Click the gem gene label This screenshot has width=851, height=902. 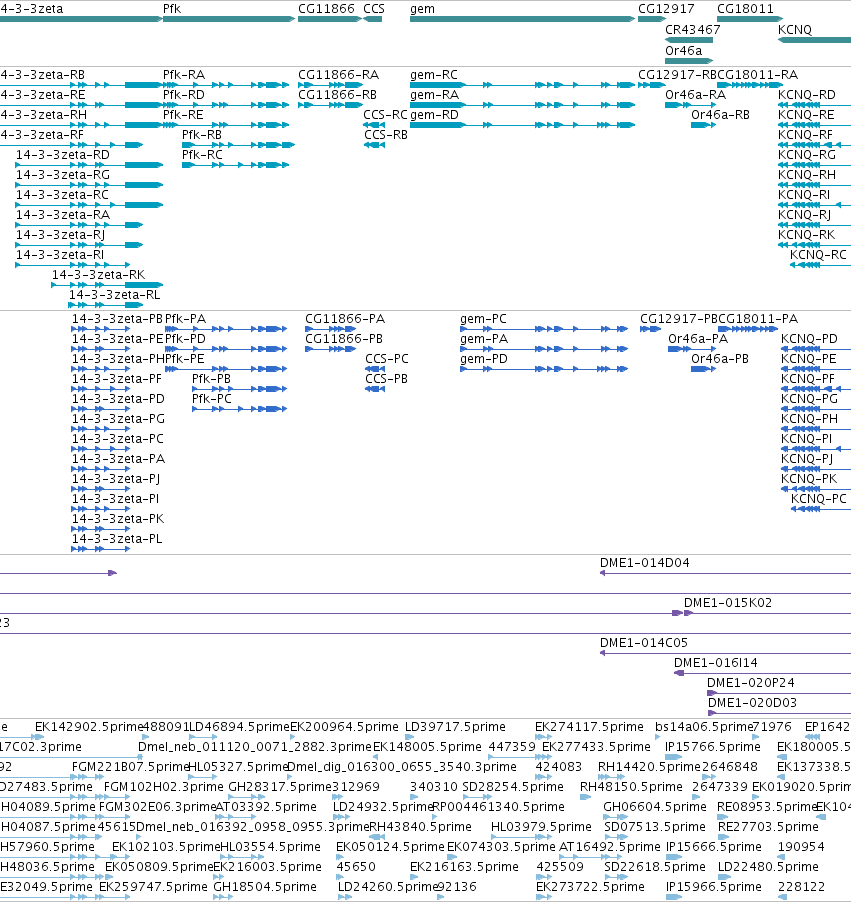click(422, 9)
